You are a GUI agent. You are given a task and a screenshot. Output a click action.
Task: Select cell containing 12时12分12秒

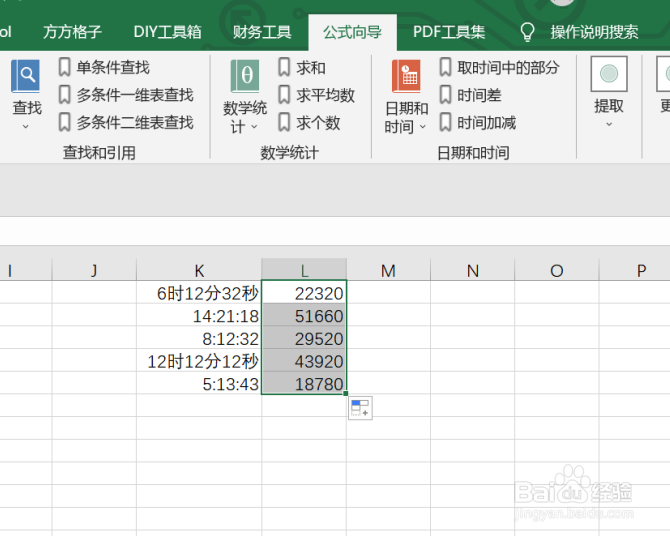(199, 361)
